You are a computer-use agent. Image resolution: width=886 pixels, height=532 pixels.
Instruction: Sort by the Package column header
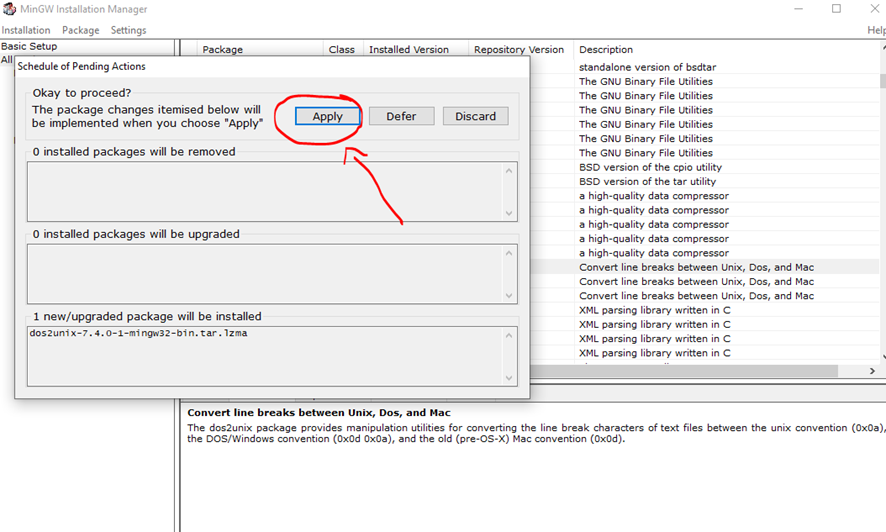click(x=222, y=49)
